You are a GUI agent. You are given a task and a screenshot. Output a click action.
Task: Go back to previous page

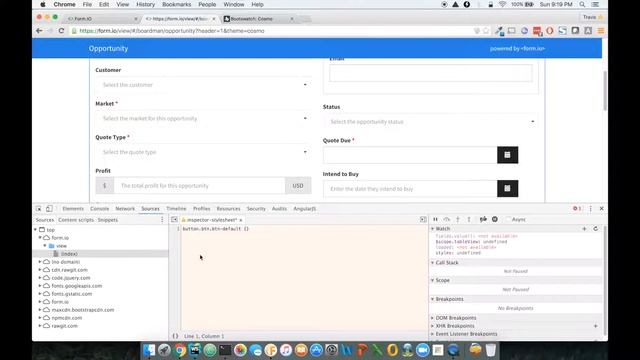pos(39,31)
